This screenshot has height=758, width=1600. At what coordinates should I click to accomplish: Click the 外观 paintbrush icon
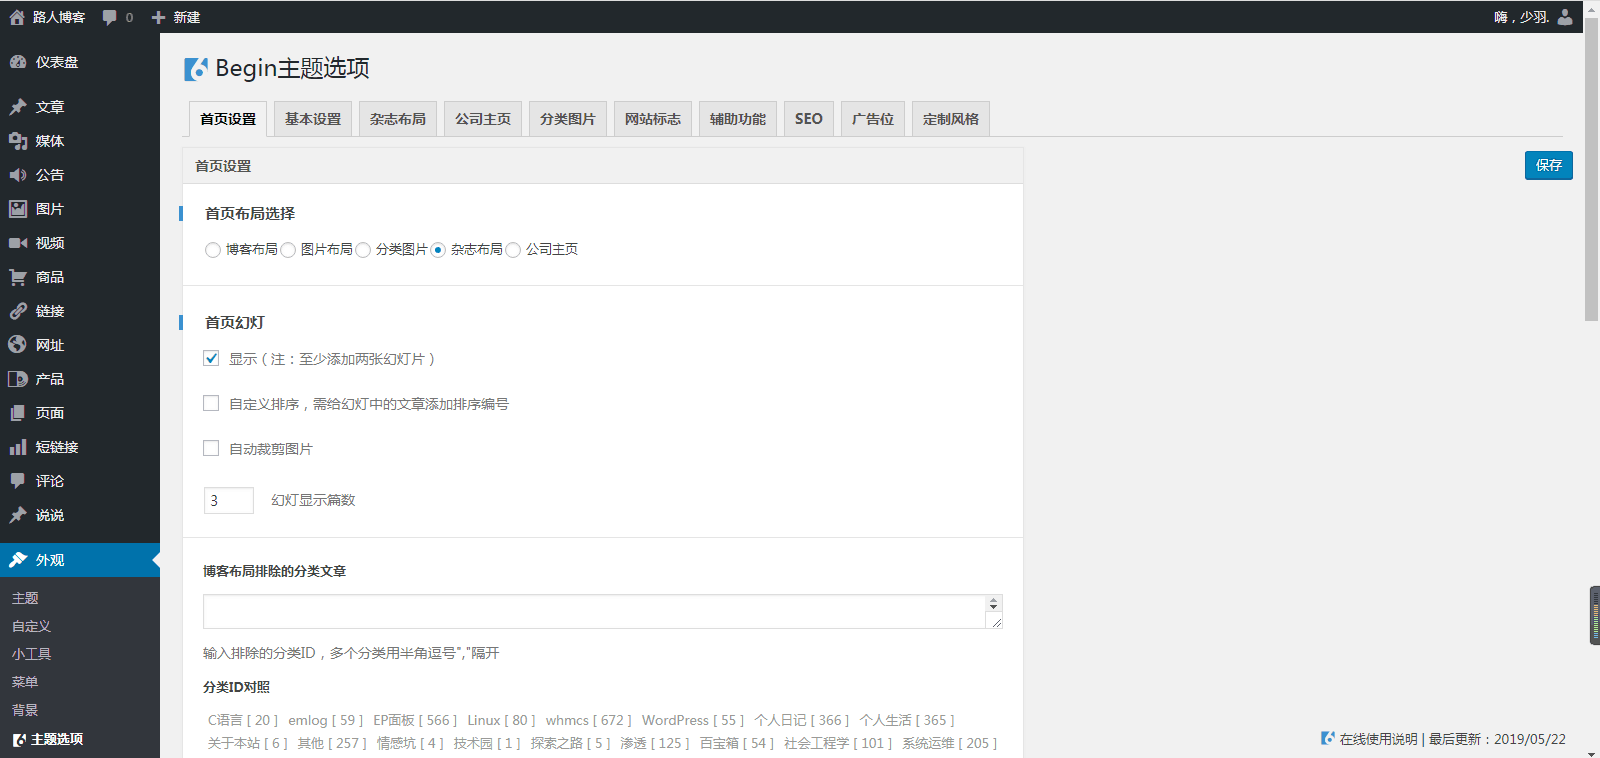point(18,560)
